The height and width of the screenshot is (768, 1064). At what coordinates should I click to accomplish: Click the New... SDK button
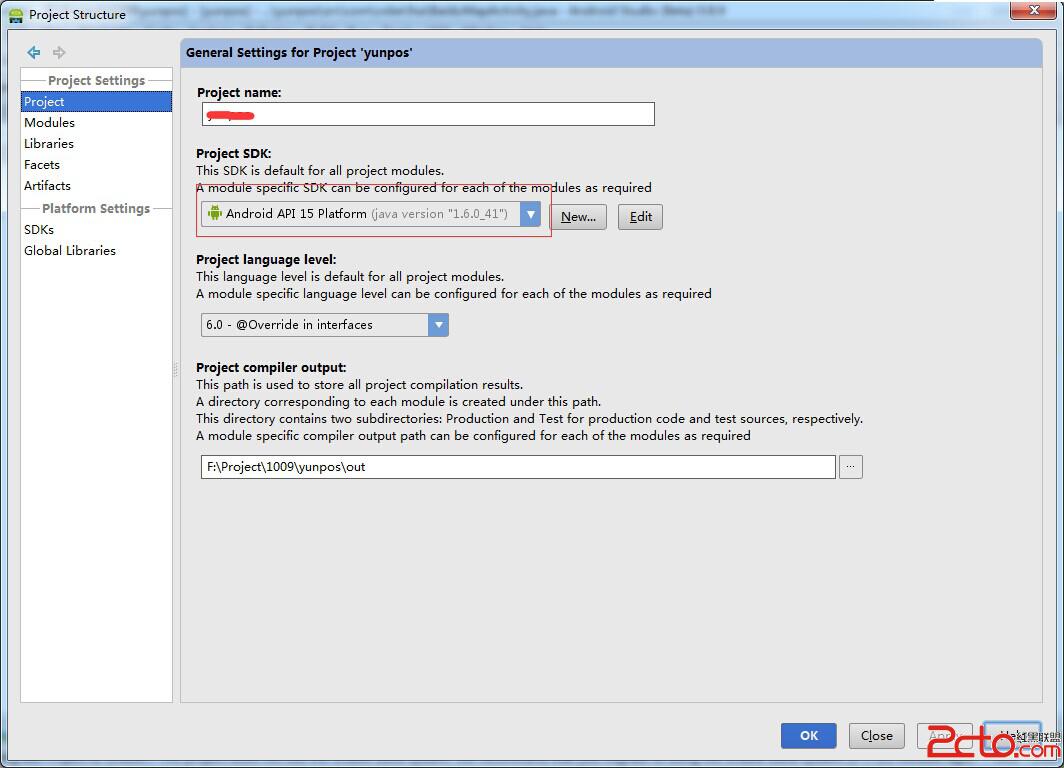click(x=578, y=217)
